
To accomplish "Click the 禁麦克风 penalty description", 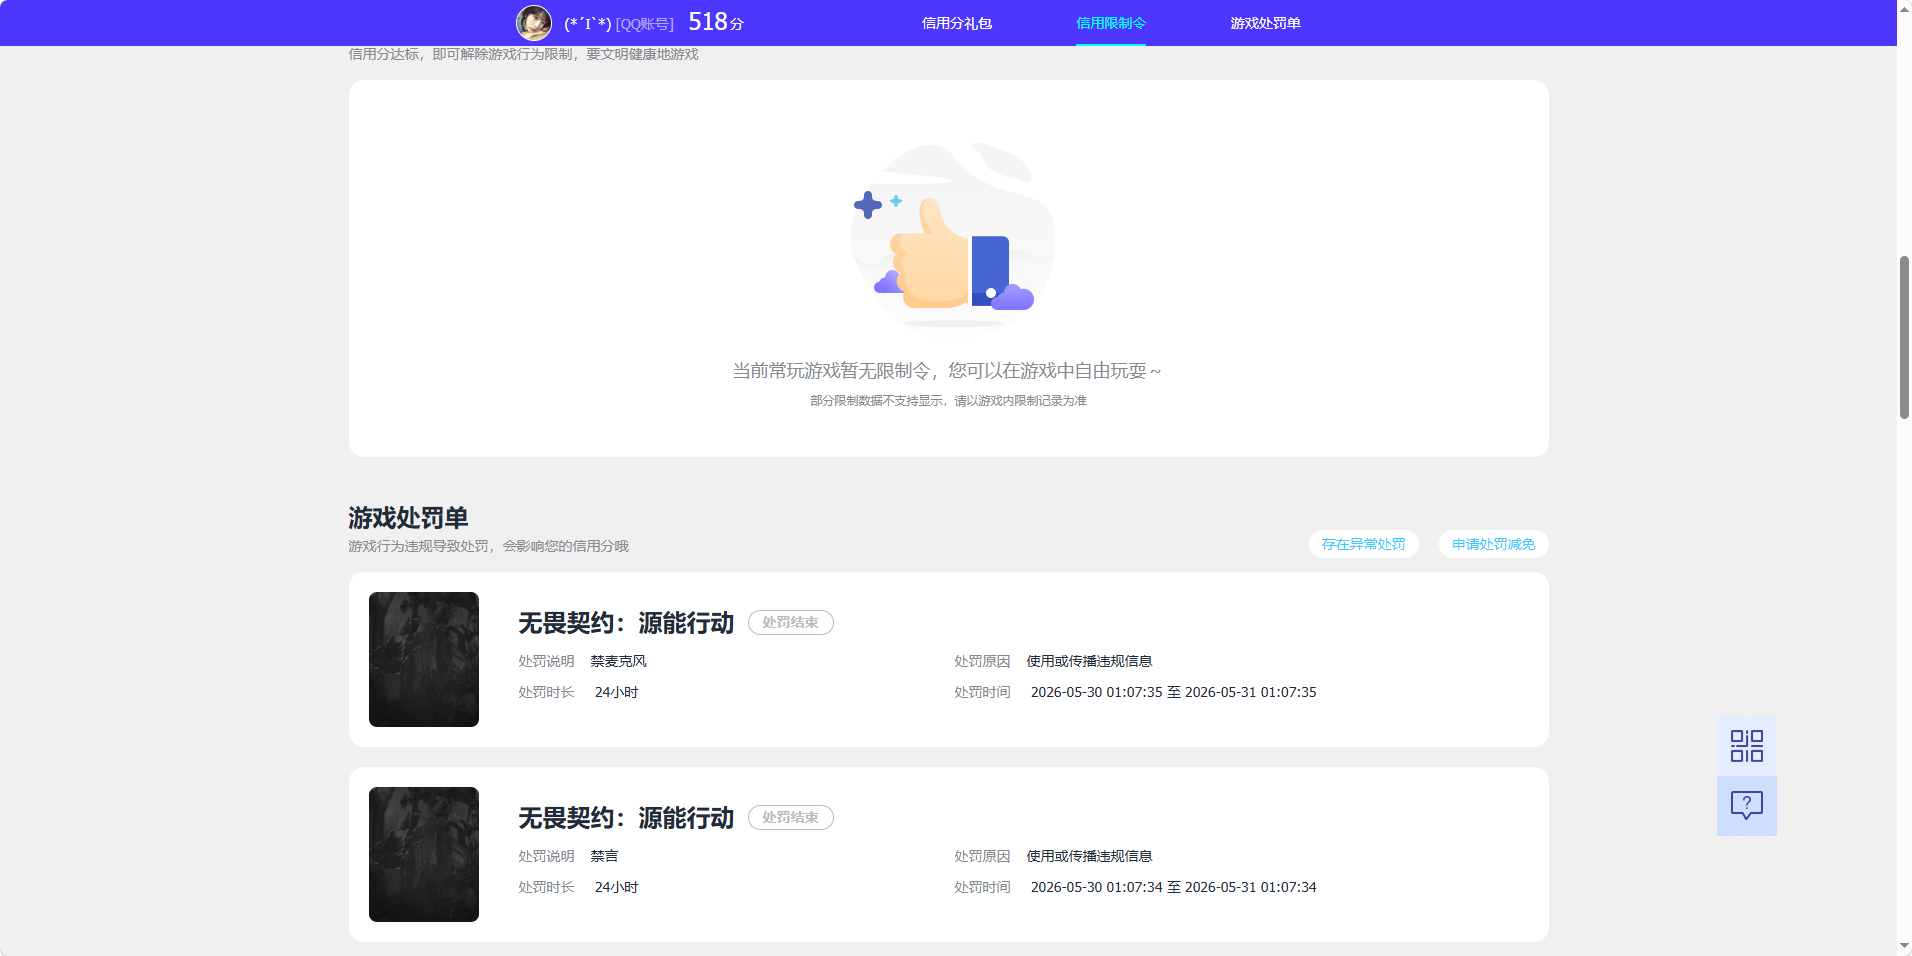I will tap(618, 661).
